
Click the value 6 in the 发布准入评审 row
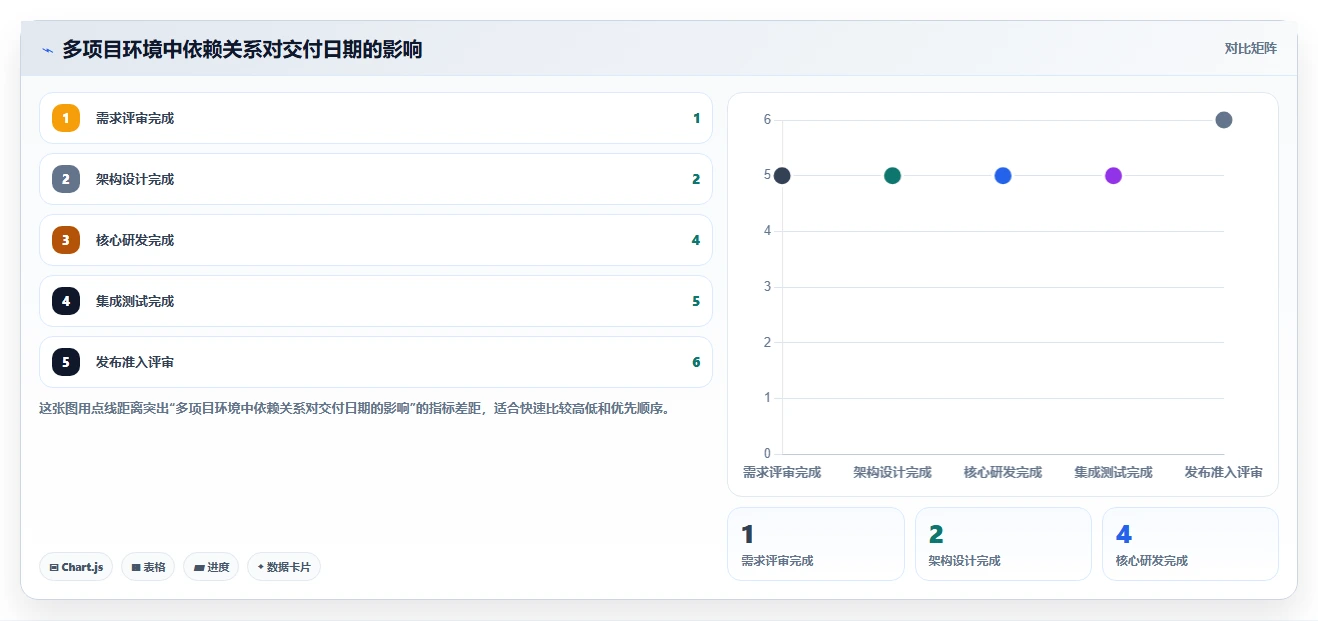point(696,362)
